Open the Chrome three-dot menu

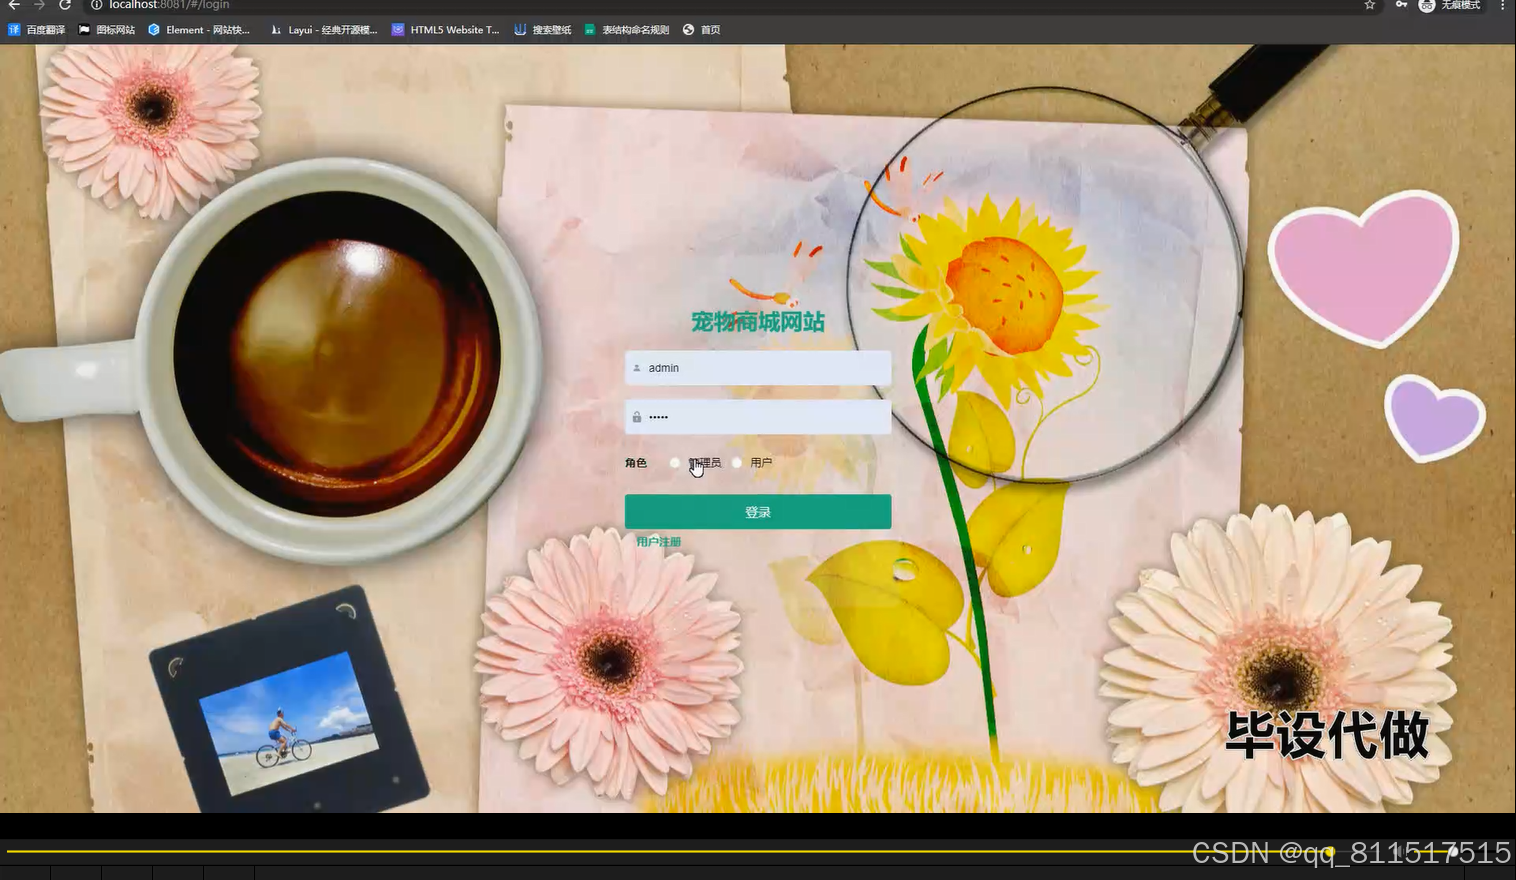(1502, 5)
